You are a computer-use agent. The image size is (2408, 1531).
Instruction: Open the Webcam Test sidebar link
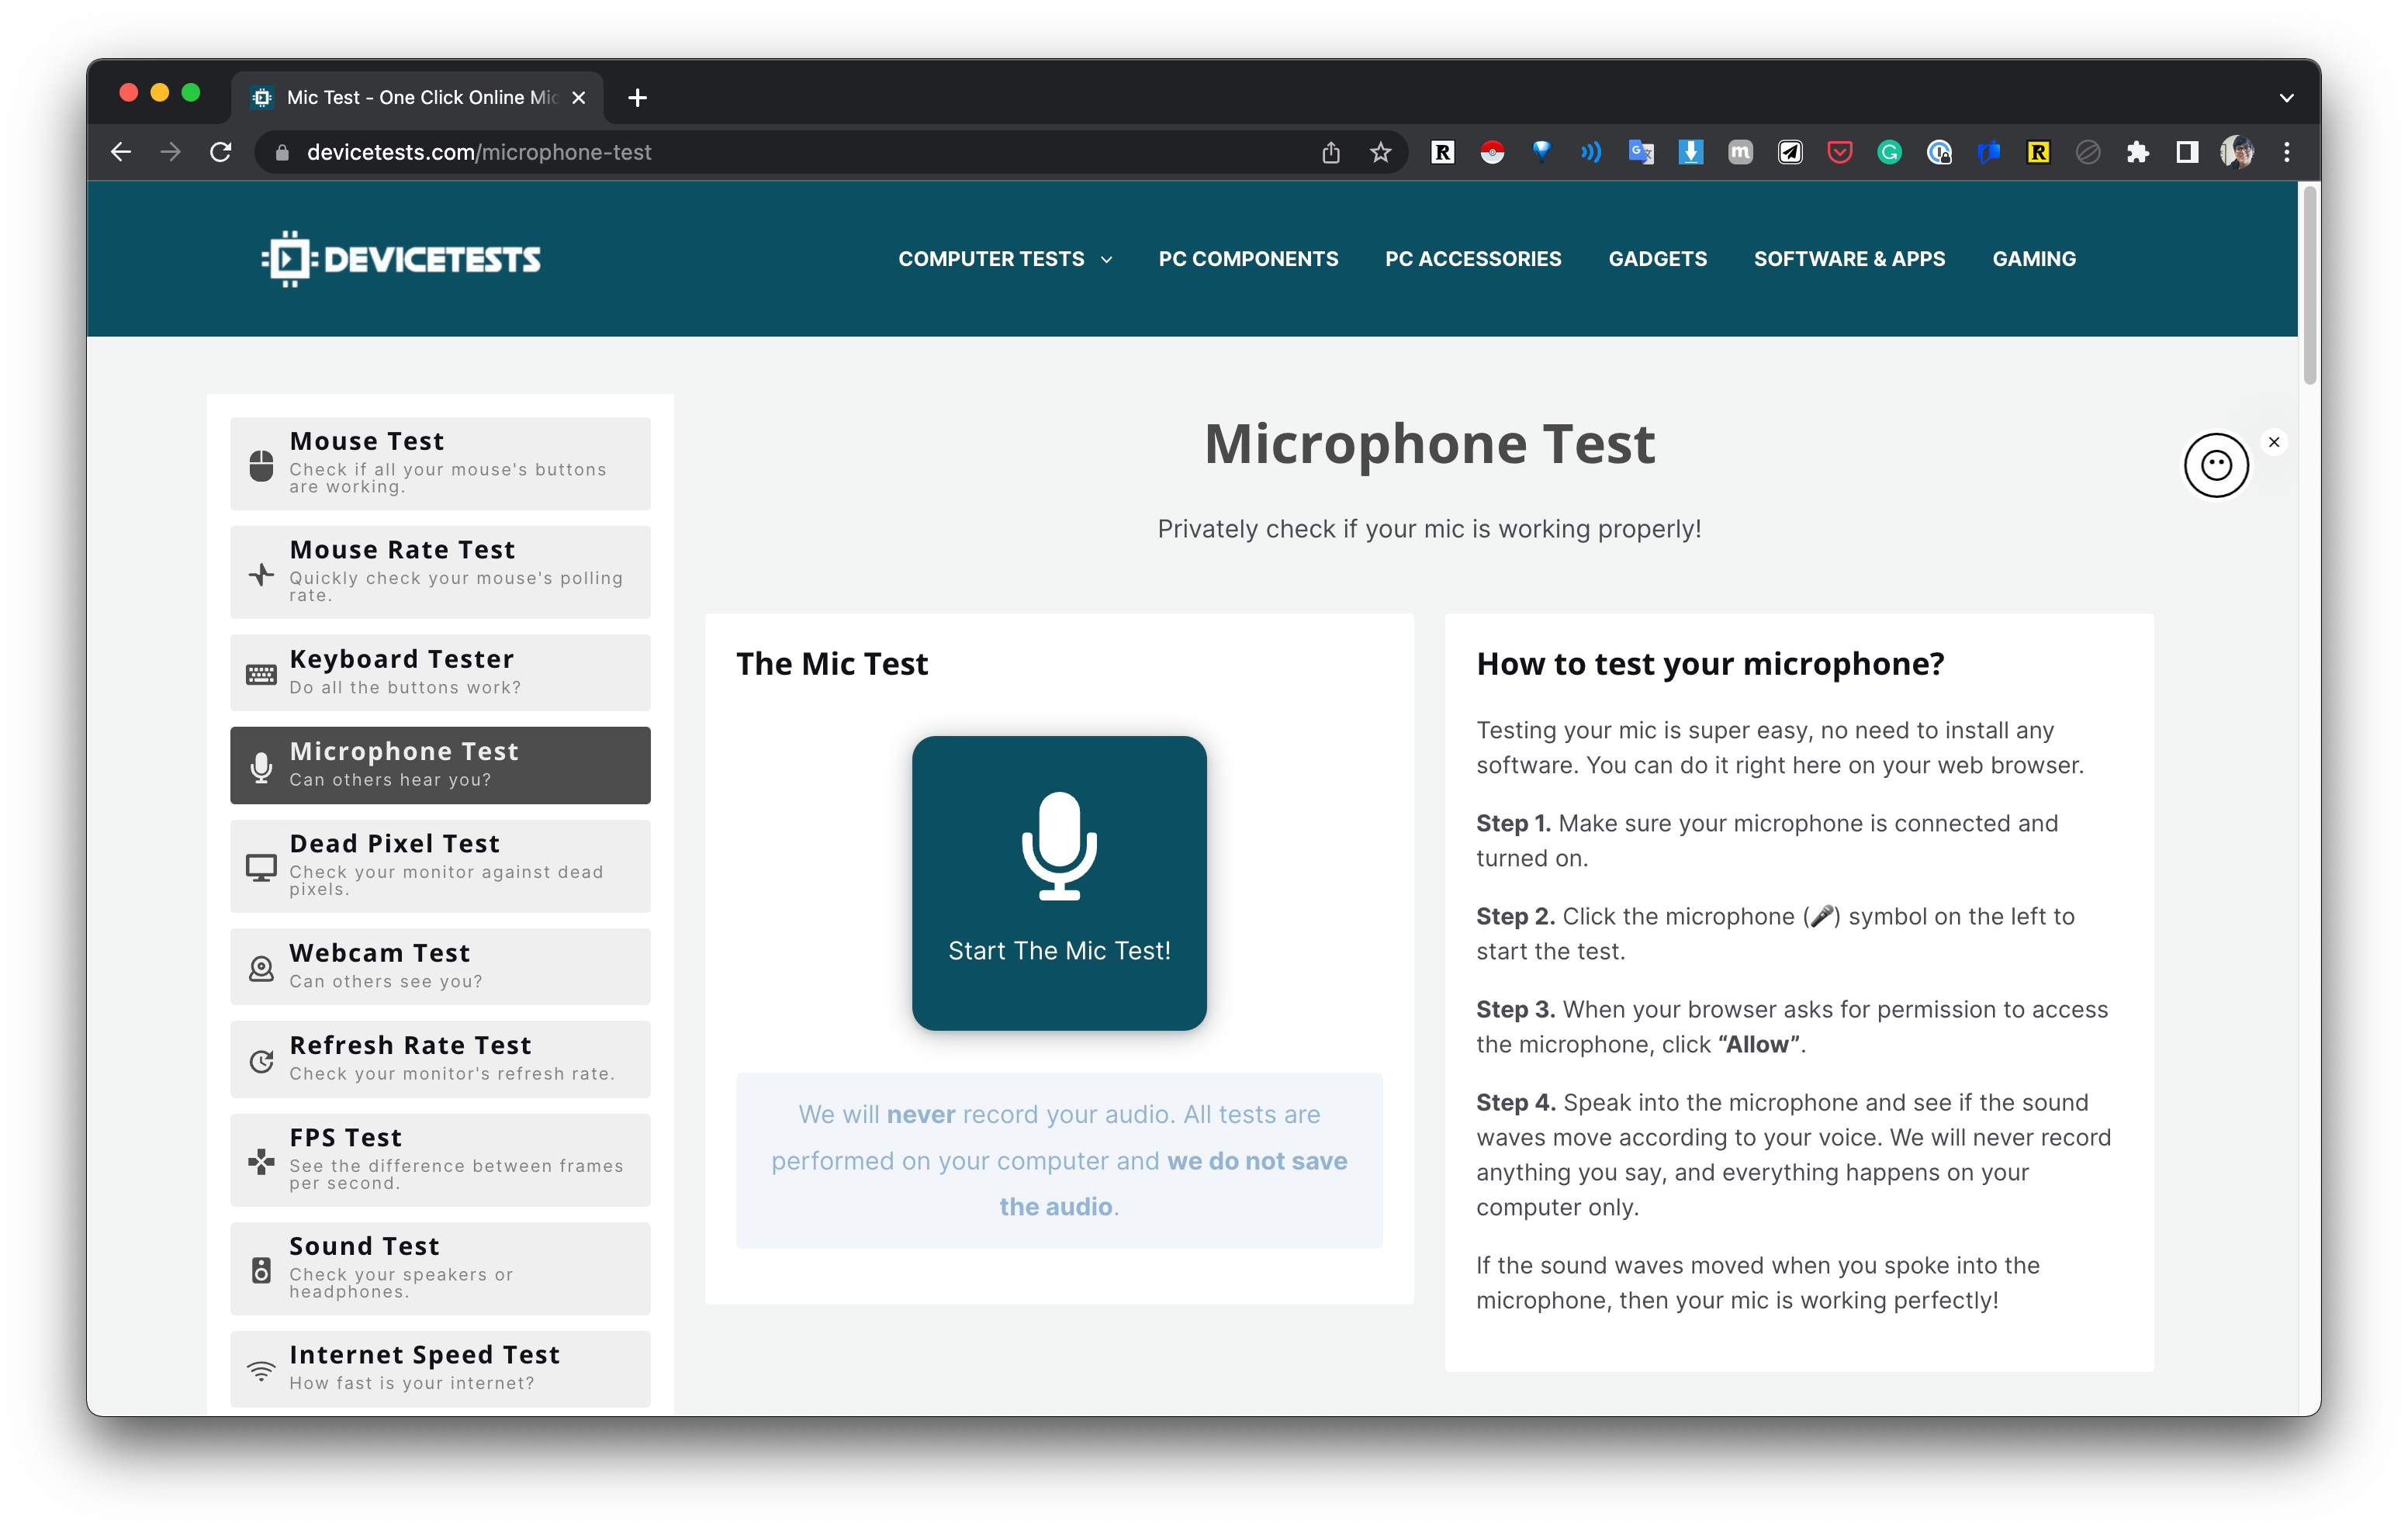coord(440,966)
